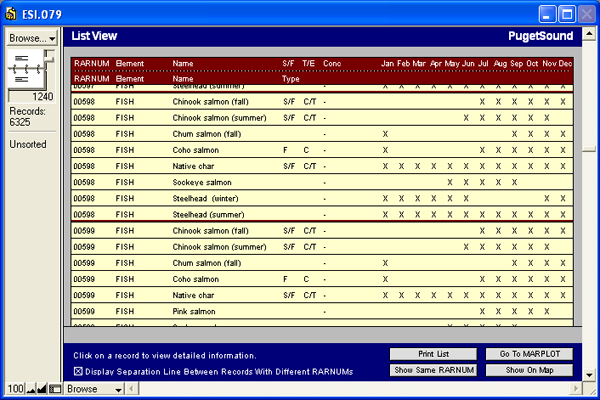Select the Pink salmon record

click(x=322, y=311)
